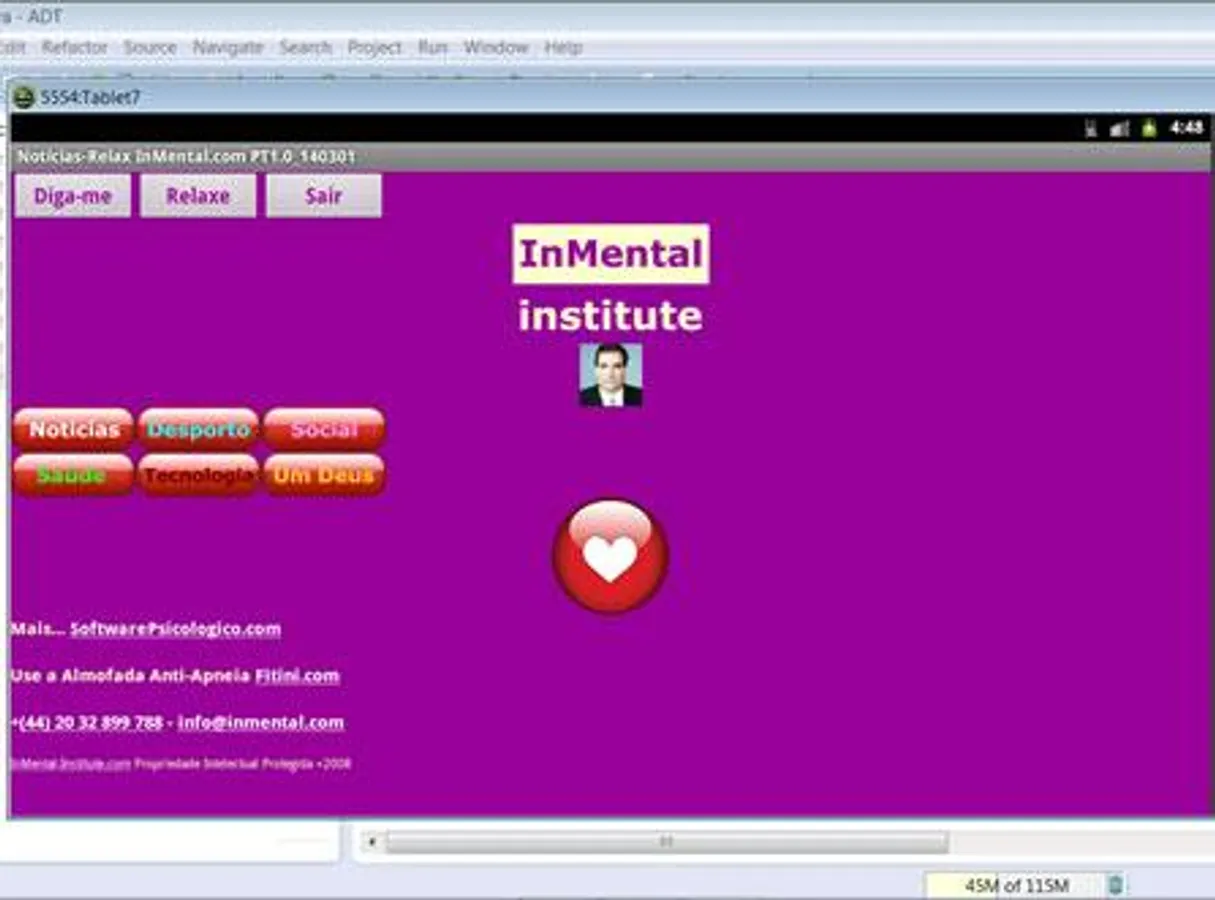The image size is (1215, 900).
Task: Open the Social category button
Action: tap(324, 429)
